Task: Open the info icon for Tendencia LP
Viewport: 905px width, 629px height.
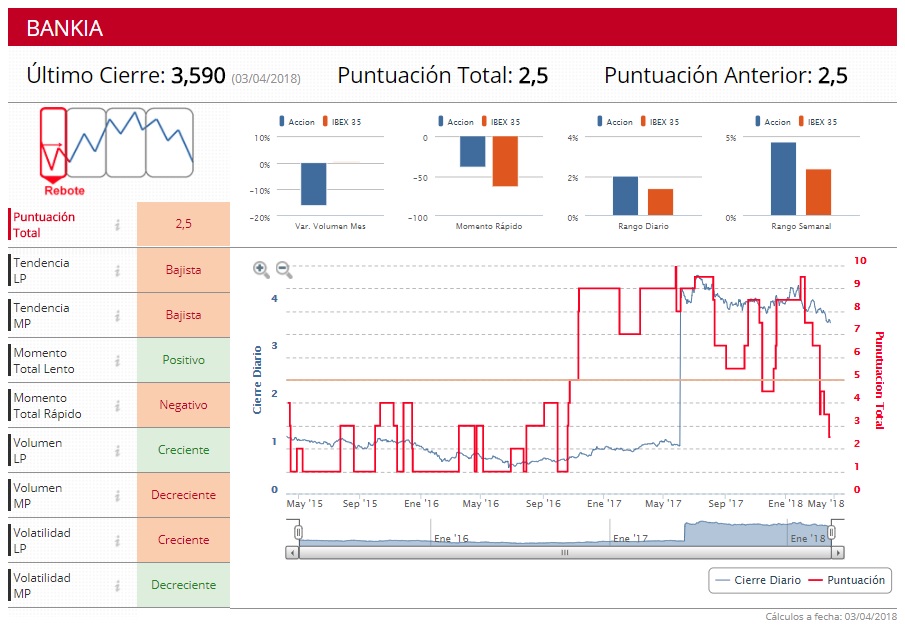Action: coord(117,270)
